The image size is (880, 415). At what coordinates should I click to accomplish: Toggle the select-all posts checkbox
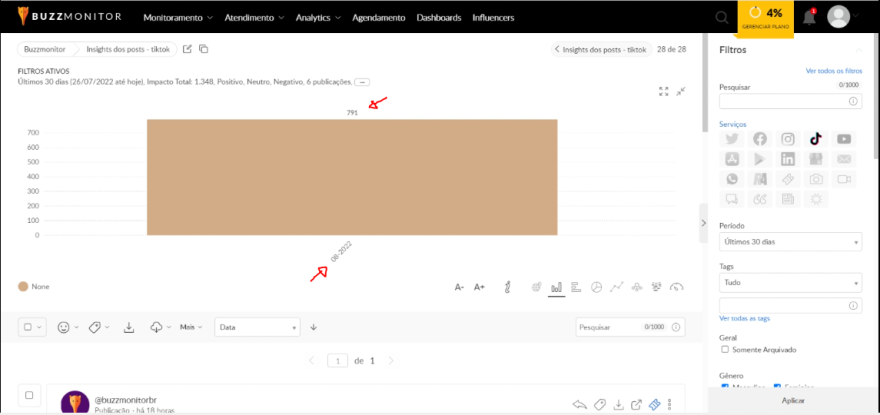[28, 327]
